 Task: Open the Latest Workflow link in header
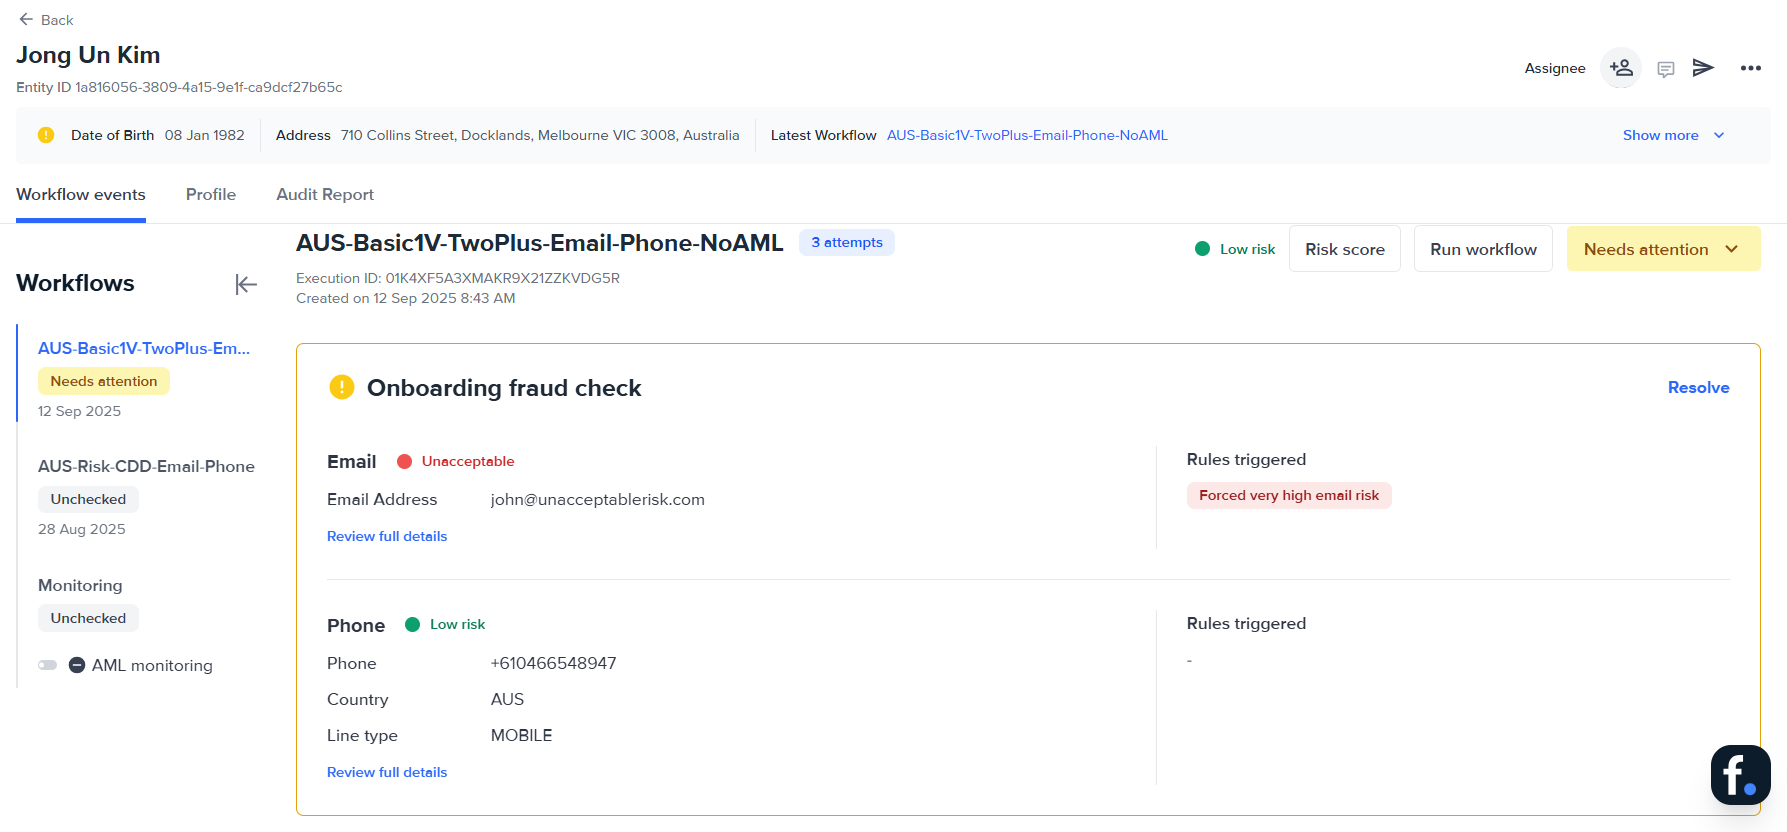(x=1027, y=135)
